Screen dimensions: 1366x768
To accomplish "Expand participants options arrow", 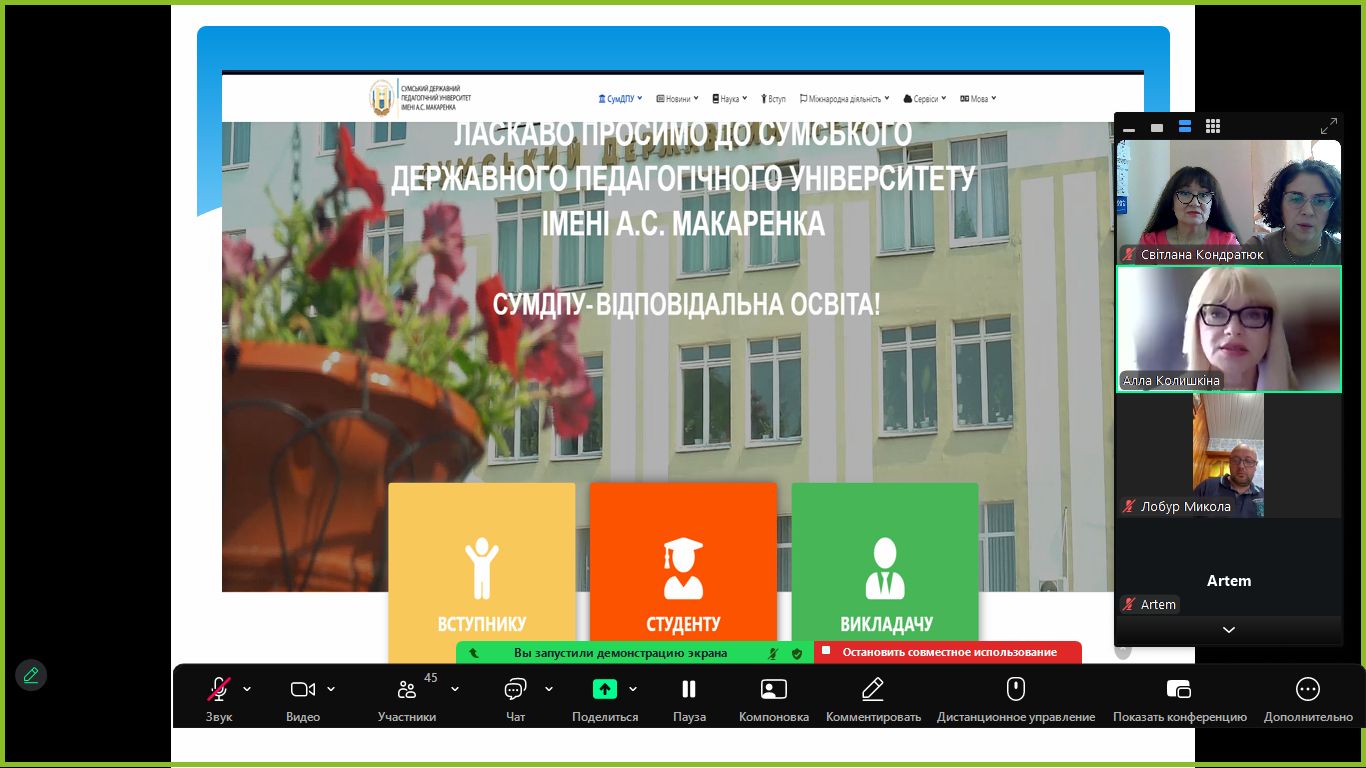I will [455, 689].
